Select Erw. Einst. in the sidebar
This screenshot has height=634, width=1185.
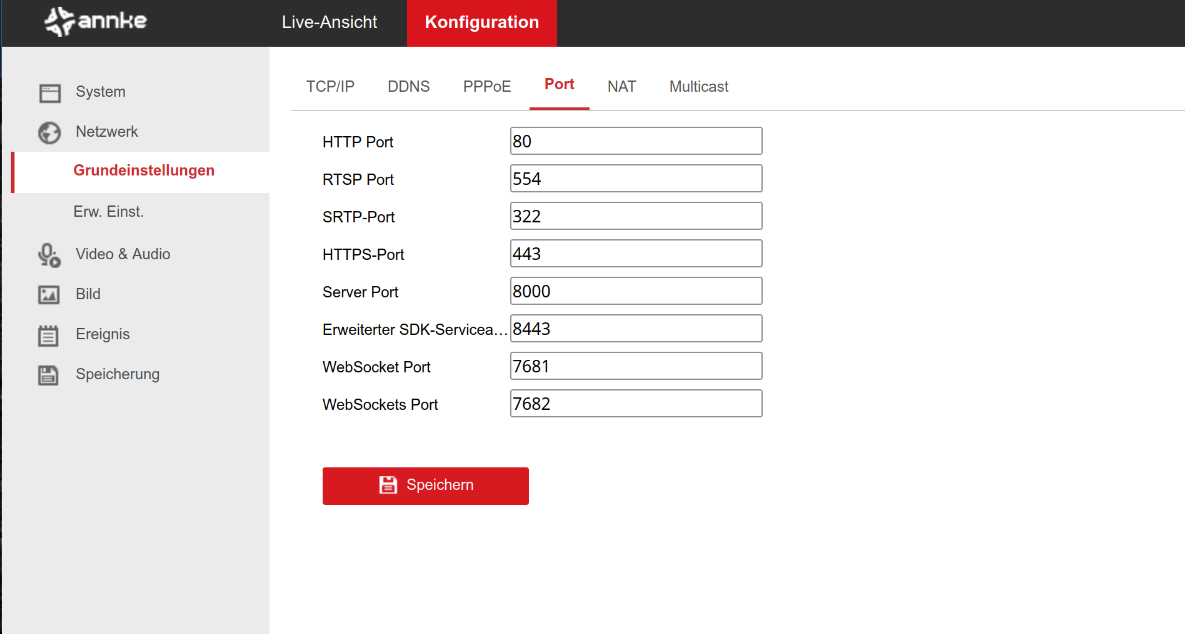(x=108, y=212)
